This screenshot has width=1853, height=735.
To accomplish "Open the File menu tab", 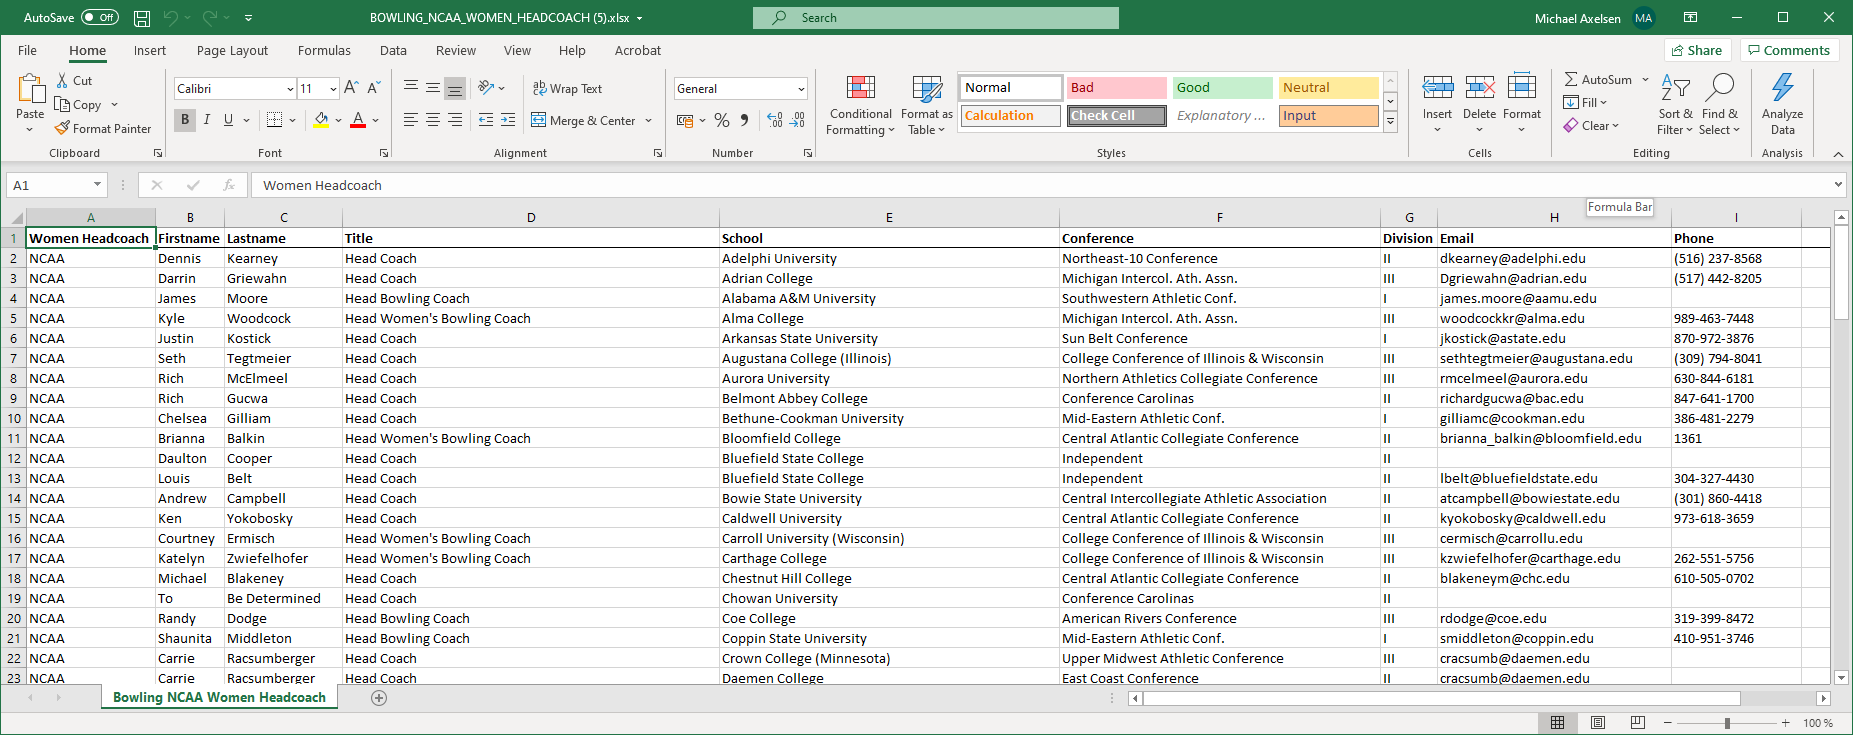I will [x=27, y=51].
